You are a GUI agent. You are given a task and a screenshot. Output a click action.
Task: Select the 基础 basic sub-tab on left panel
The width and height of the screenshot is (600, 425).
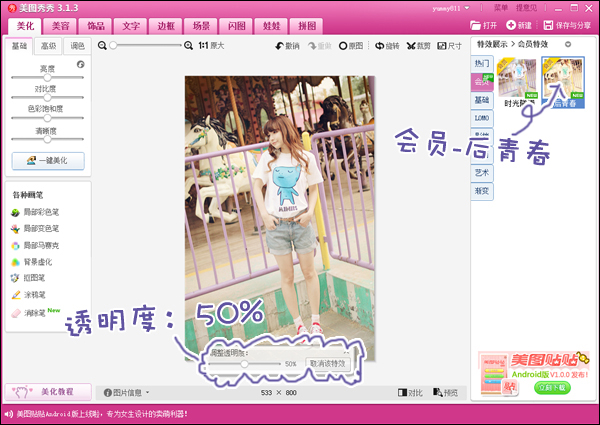[19, 46]
